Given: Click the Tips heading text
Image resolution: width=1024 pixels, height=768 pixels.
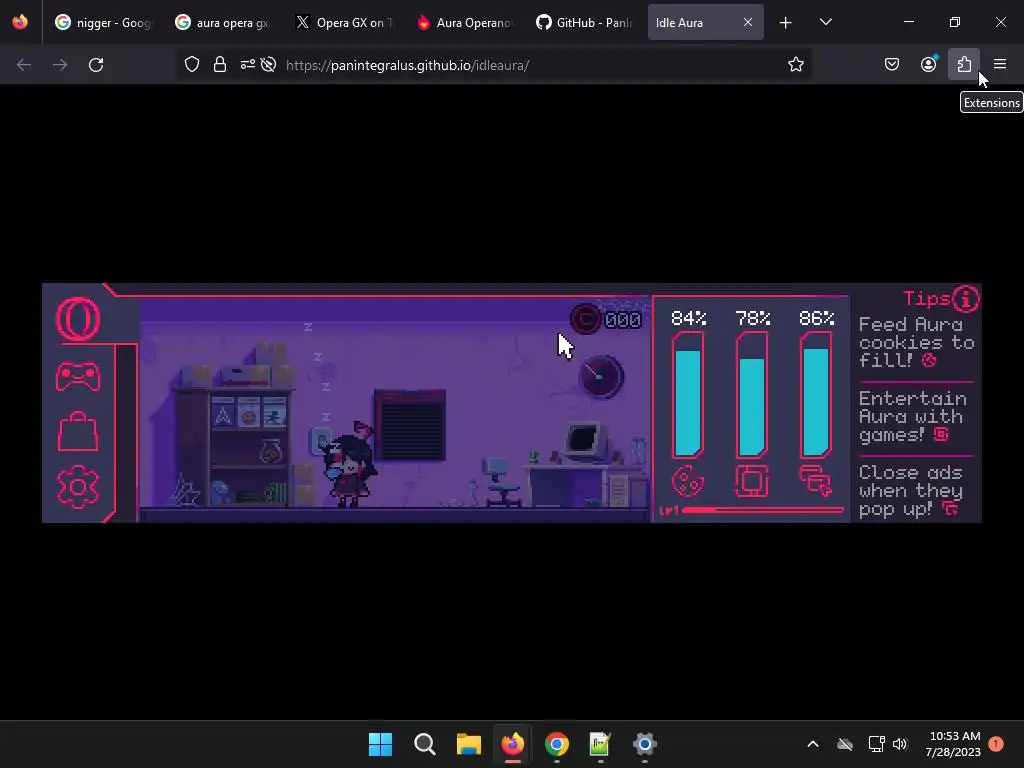Looking at the screenshot, I should coord(926,298).
